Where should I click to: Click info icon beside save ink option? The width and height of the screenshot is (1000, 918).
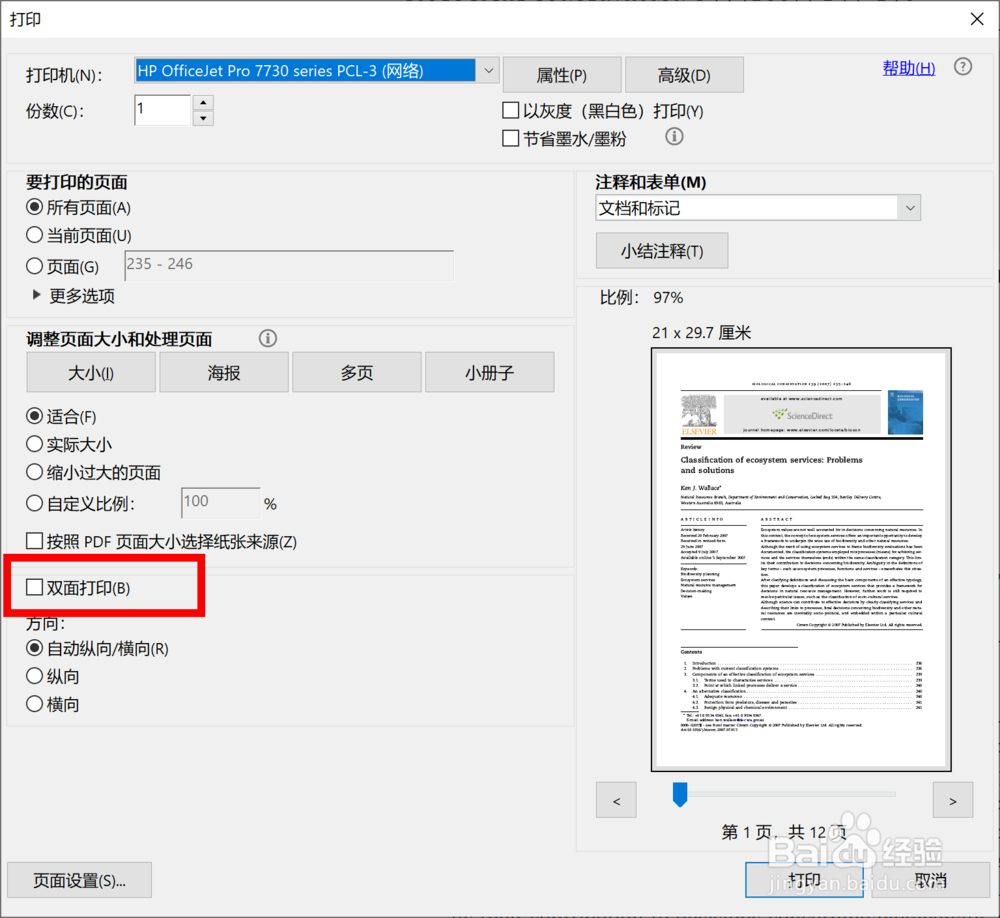point(674,137)
